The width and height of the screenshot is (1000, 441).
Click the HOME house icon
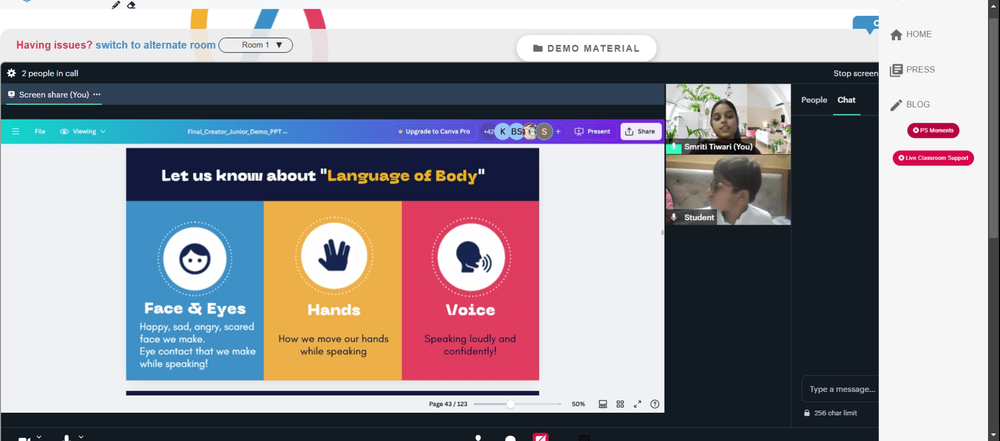pos(896,34)
